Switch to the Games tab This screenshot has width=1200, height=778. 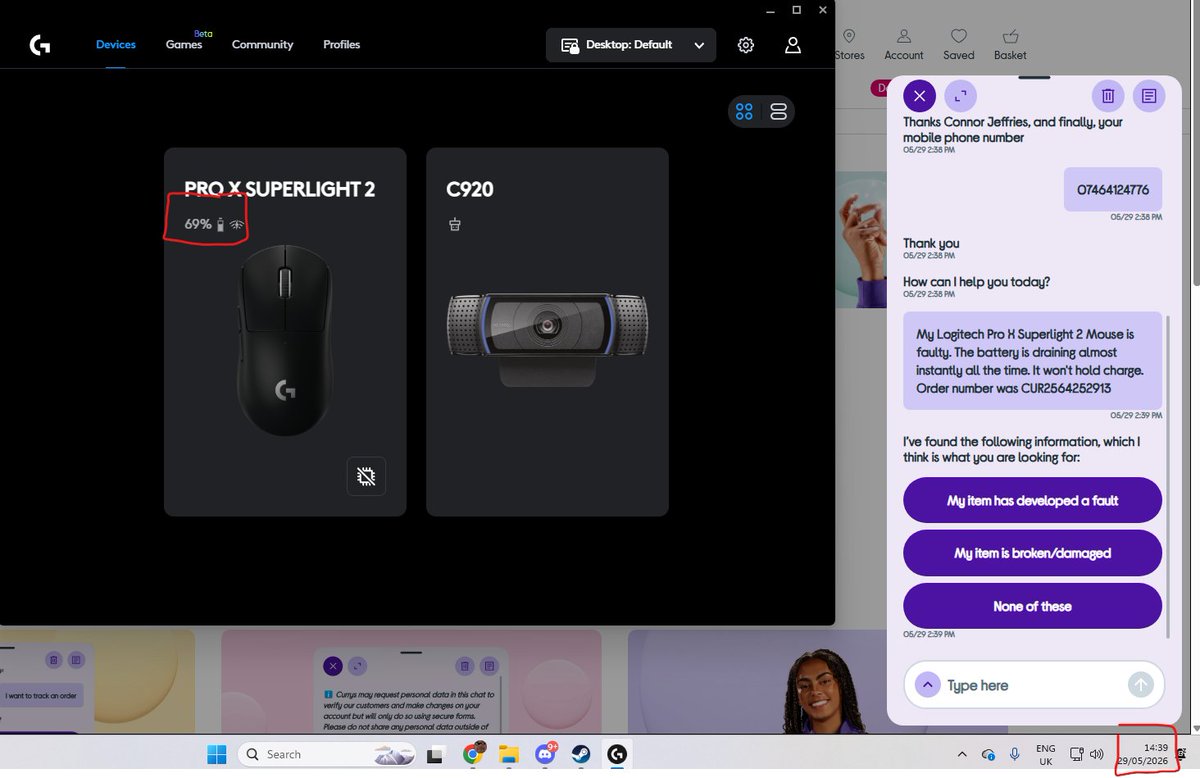coord(184,45)
